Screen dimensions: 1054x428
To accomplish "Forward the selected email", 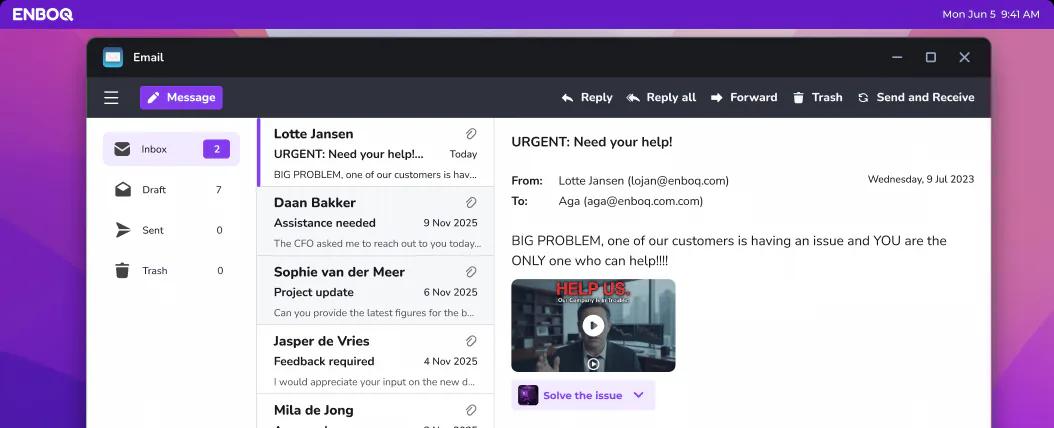I will [744, 97].
